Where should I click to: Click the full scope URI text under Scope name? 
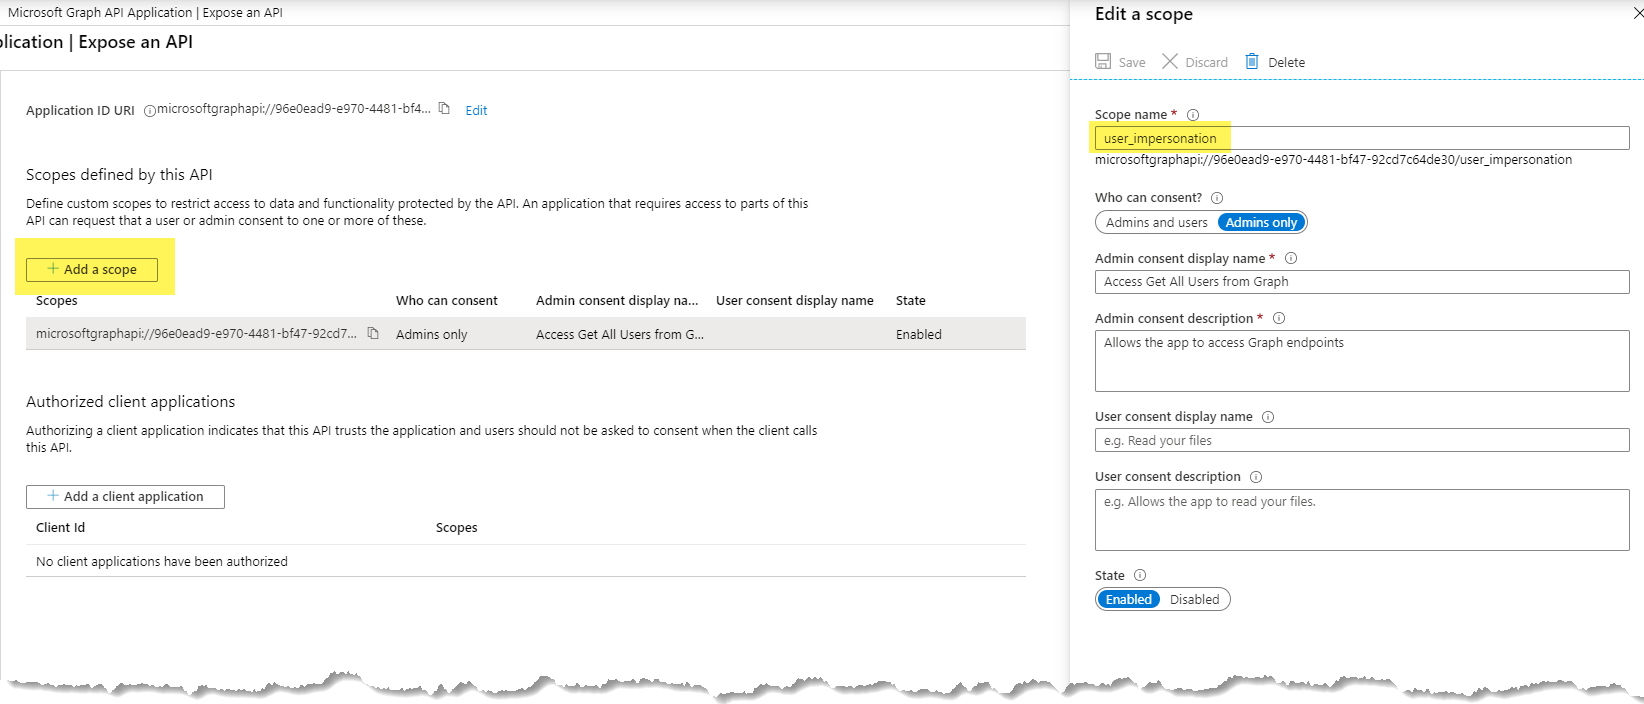tap(1333, 160)
